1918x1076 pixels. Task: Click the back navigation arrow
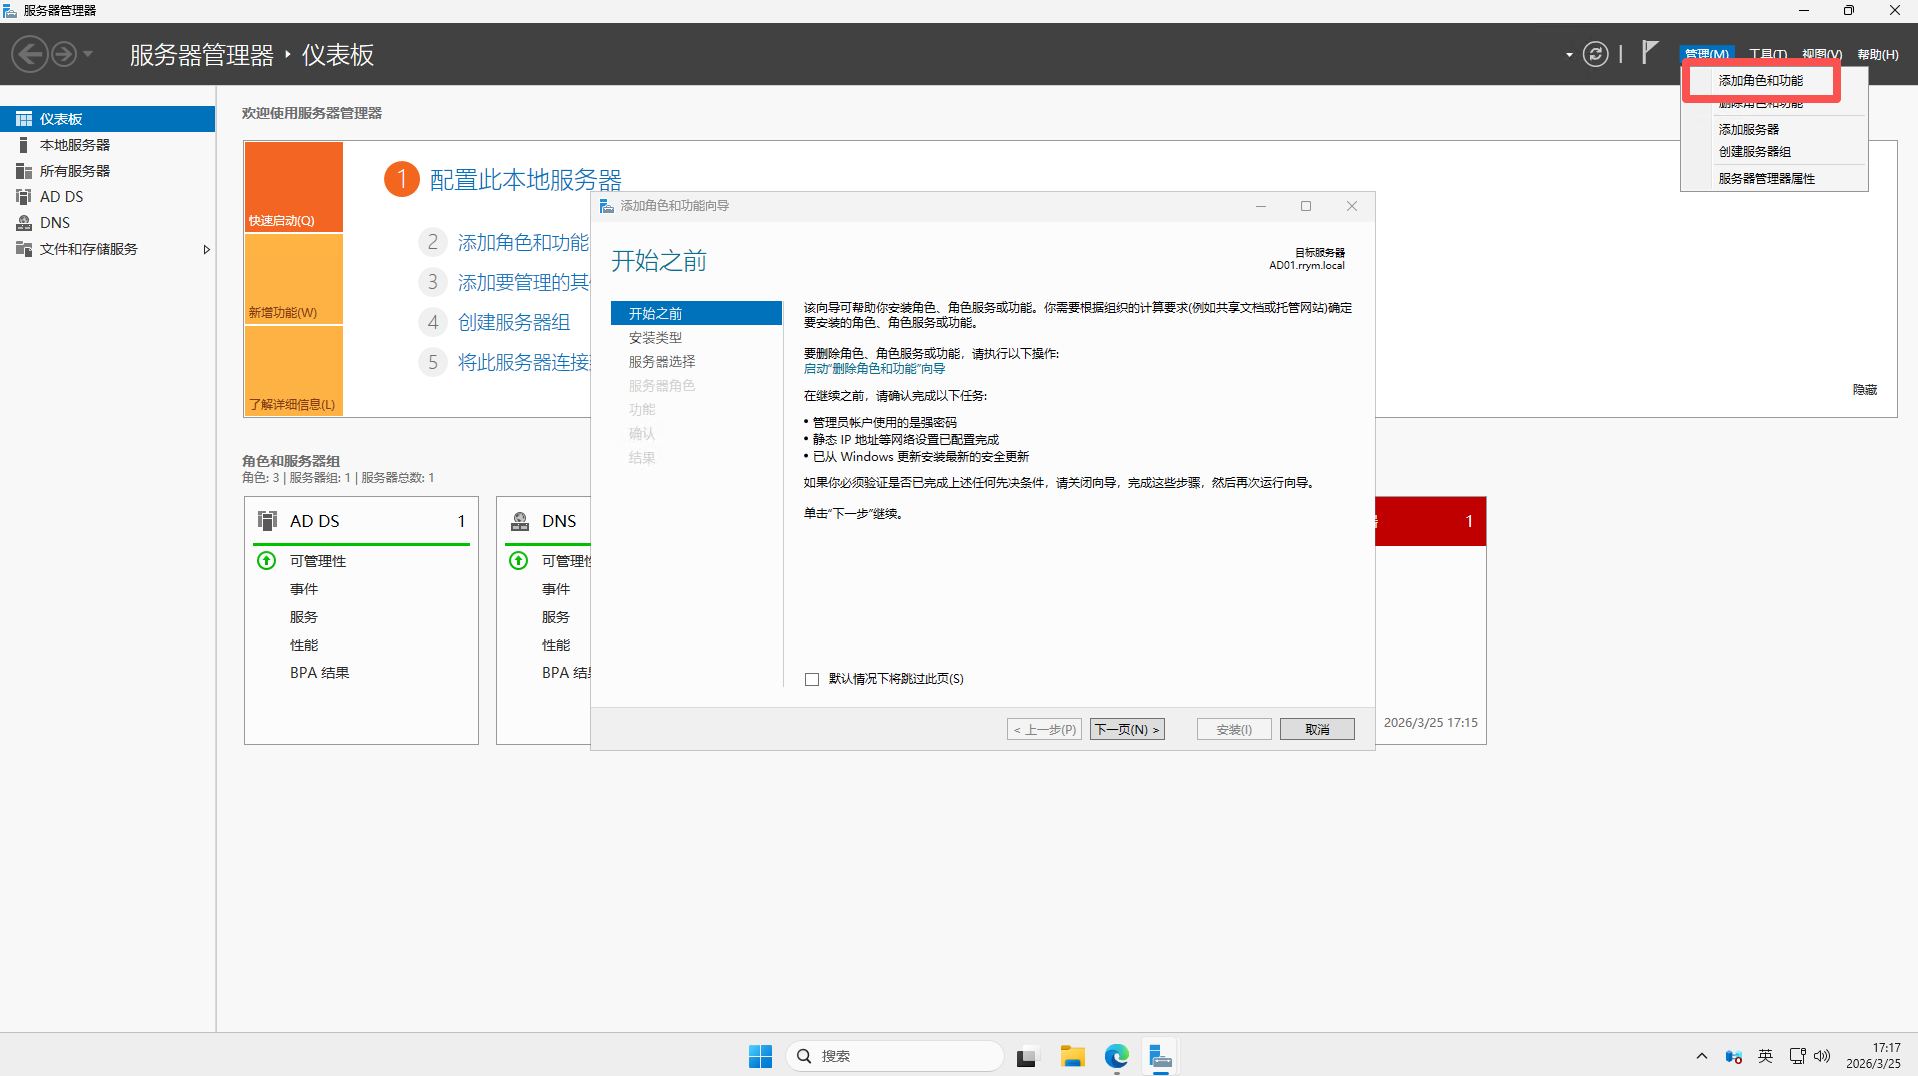click(30, 54)
